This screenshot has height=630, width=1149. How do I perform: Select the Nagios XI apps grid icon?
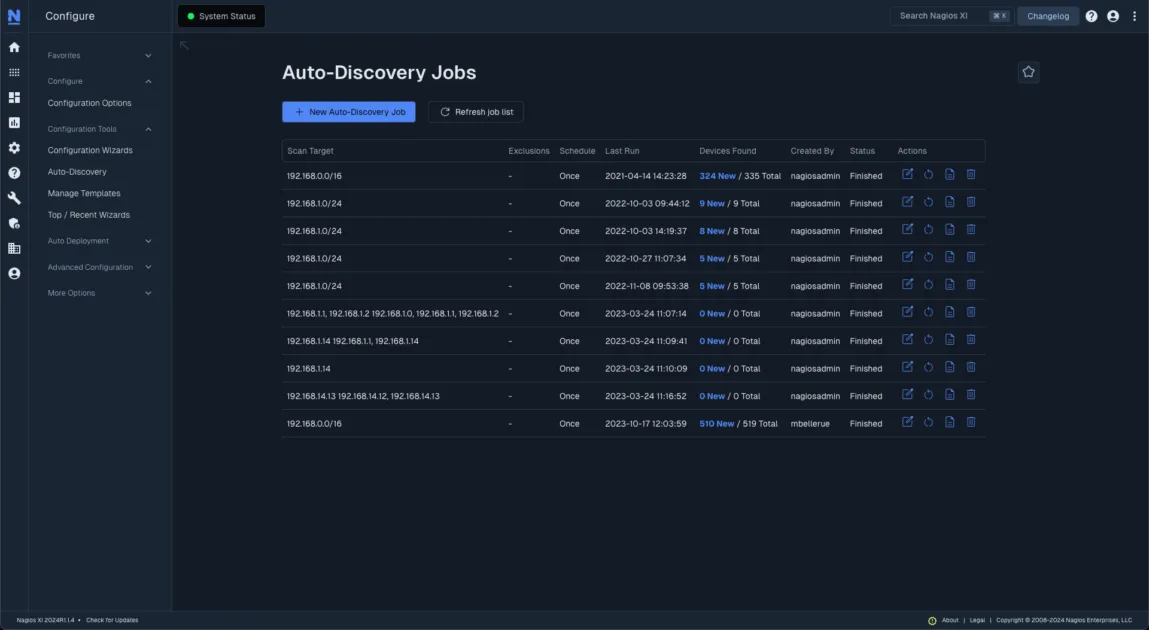coord(14,71)
